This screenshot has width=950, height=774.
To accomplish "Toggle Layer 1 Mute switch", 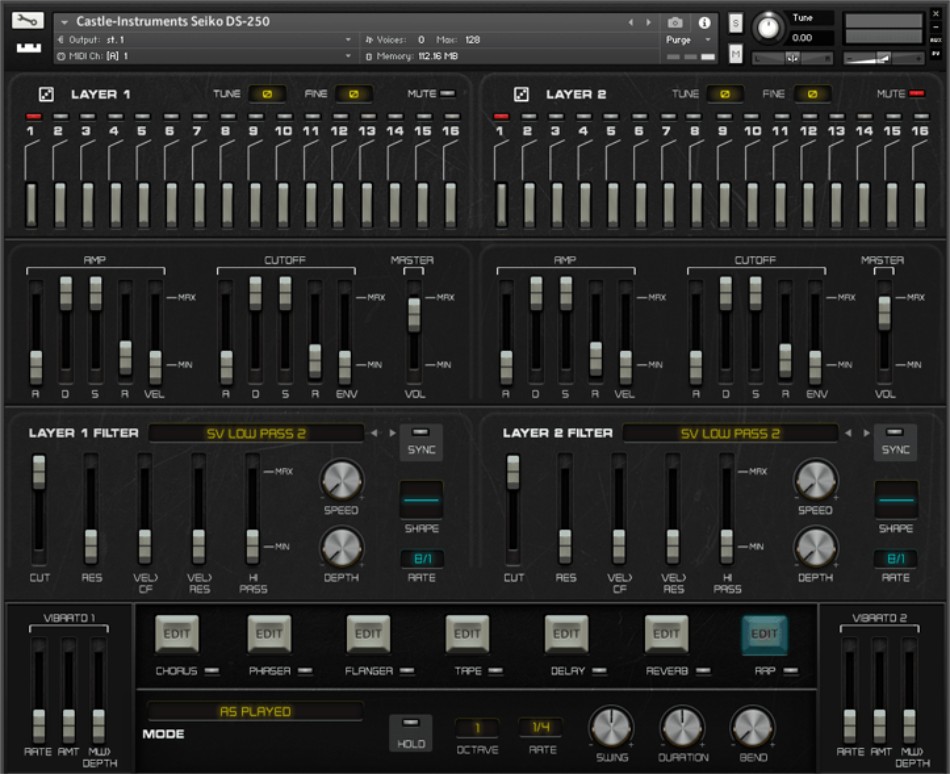I will tap(447, 94).
